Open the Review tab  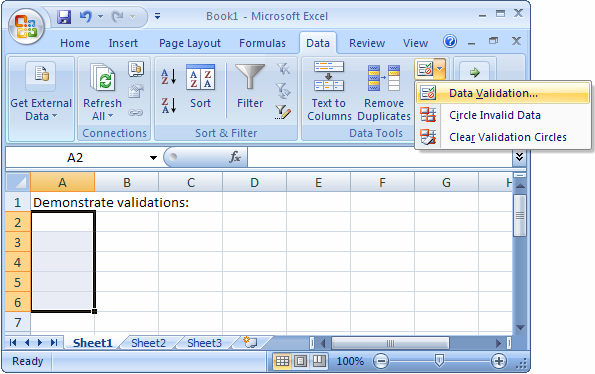pyautogui.click(x=367, y=43)
